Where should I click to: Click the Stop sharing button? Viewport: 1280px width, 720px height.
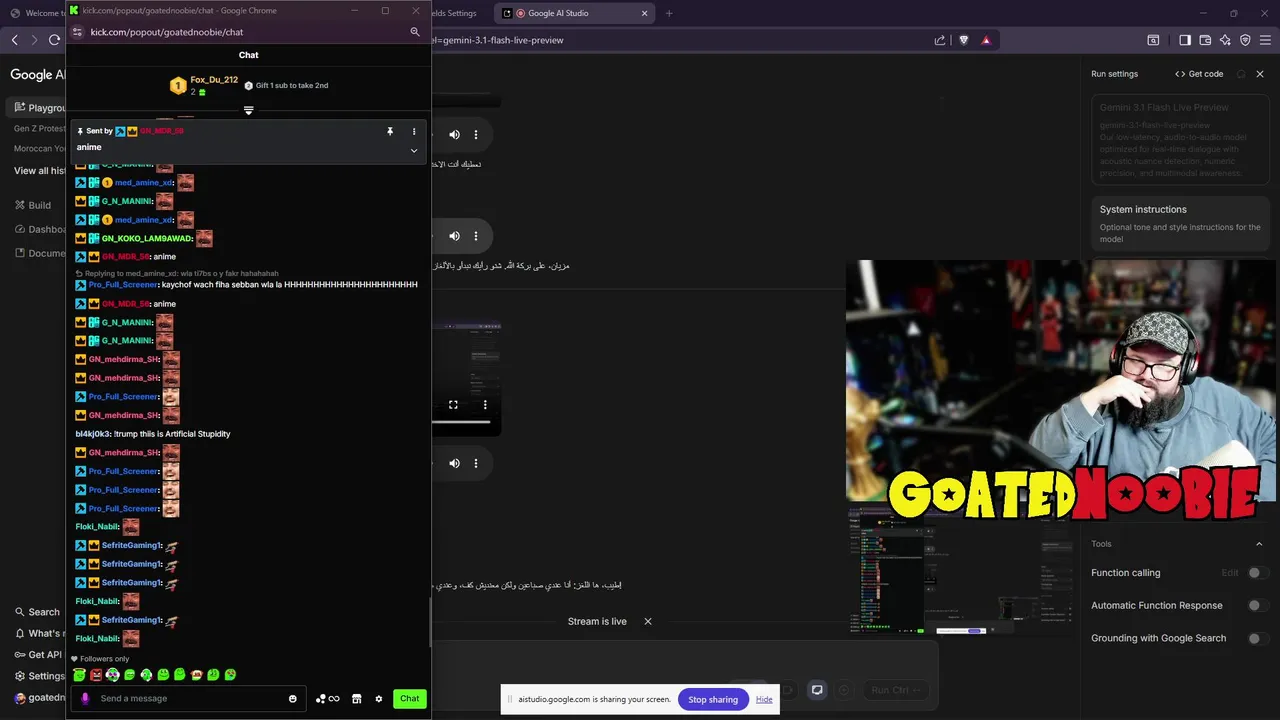point(713,699)
